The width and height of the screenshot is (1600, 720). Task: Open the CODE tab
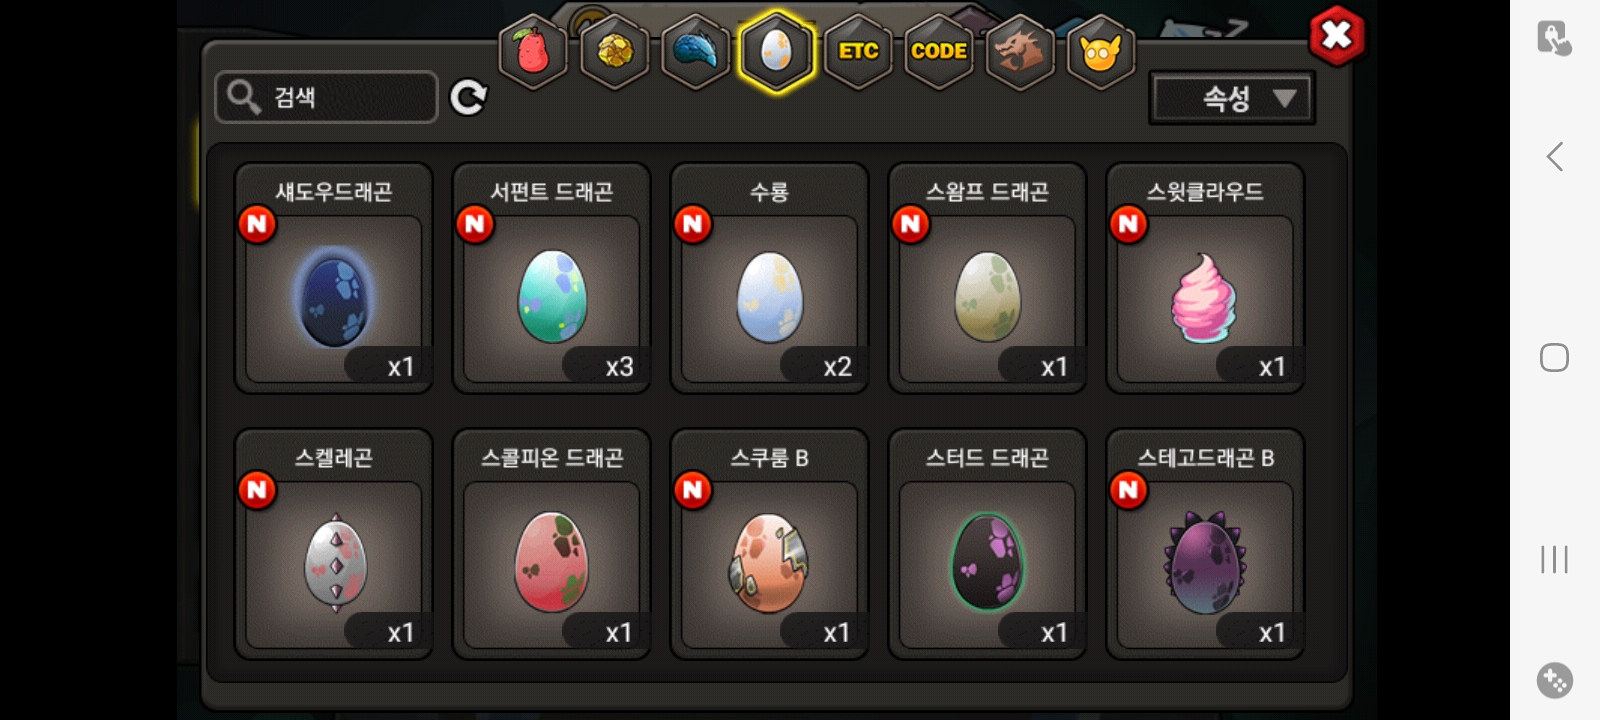(939, 51)
